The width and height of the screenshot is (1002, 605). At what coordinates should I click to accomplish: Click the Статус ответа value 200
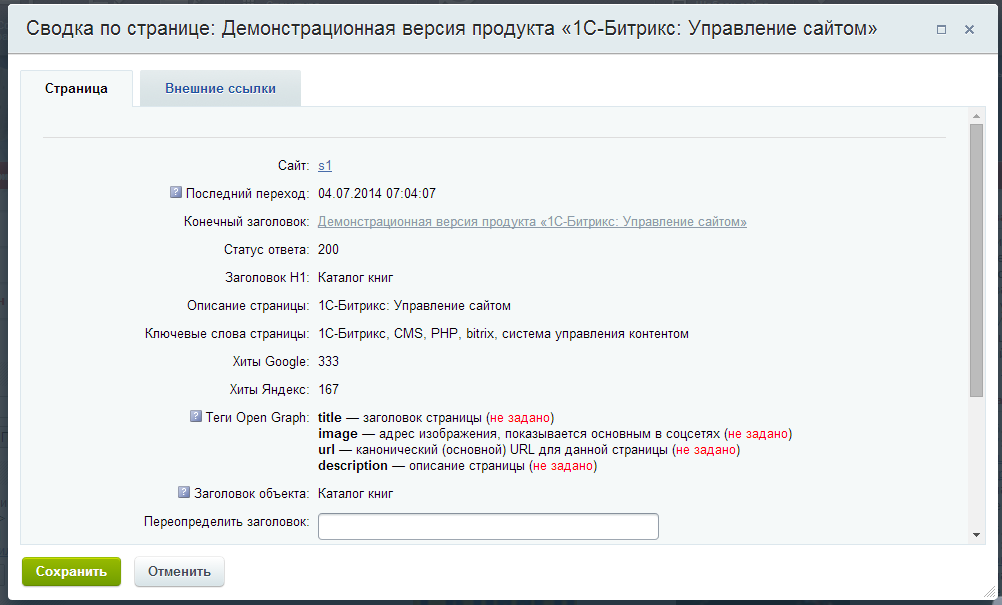[328, 250]
